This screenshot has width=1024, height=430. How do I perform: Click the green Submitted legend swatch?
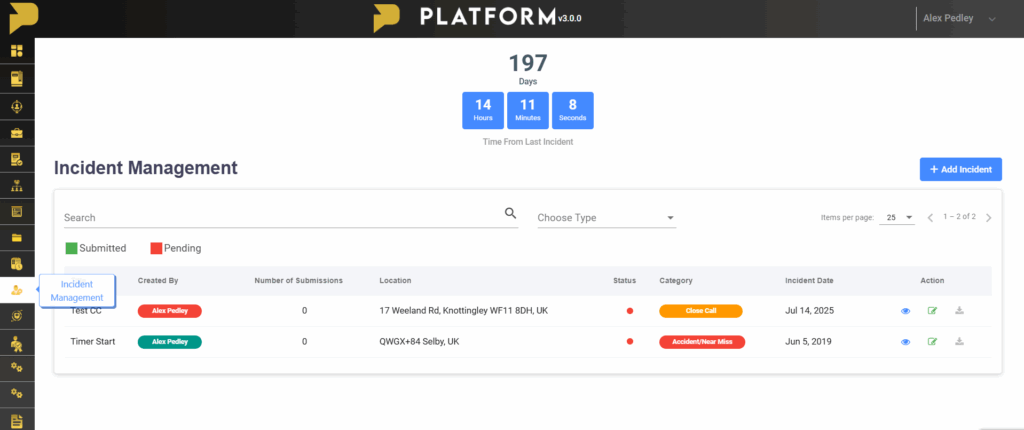pyautogui.click(x=71, y=248)
